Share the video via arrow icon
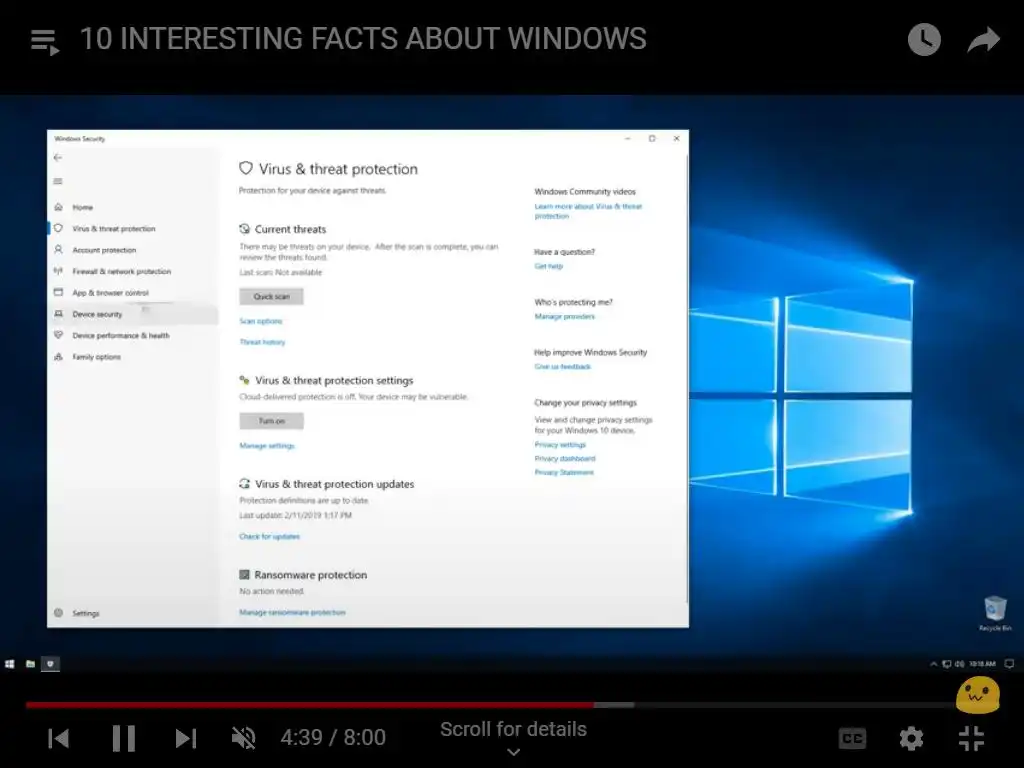 (984, 39)
